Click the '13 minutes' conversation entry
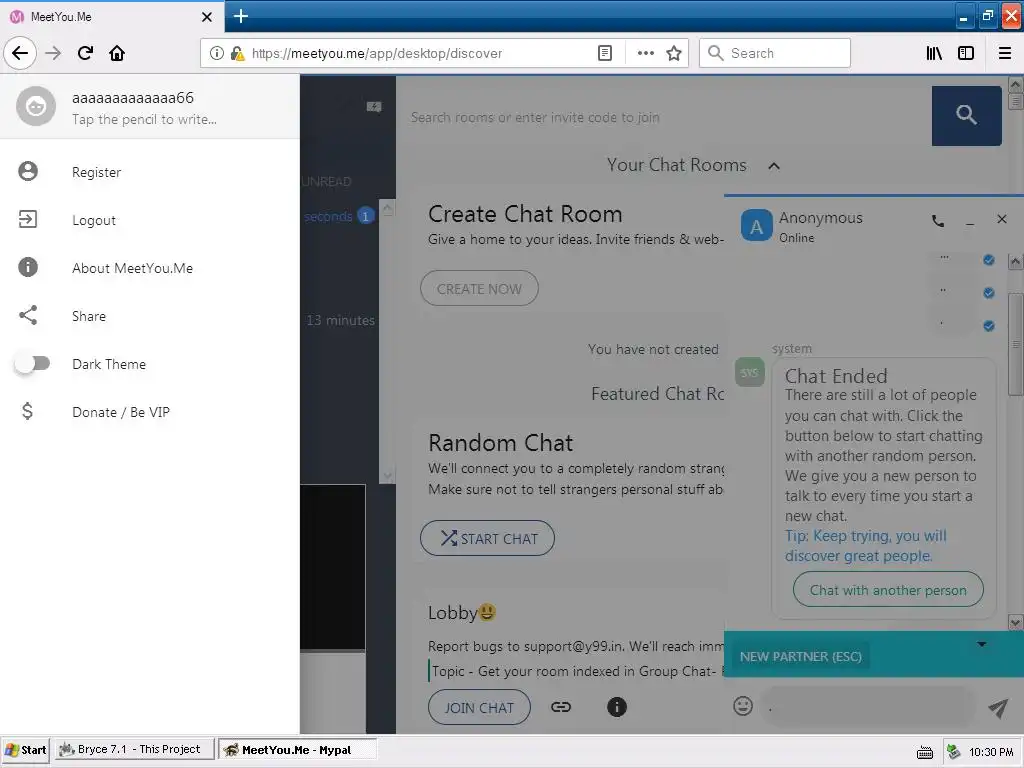 coord(340,320)
